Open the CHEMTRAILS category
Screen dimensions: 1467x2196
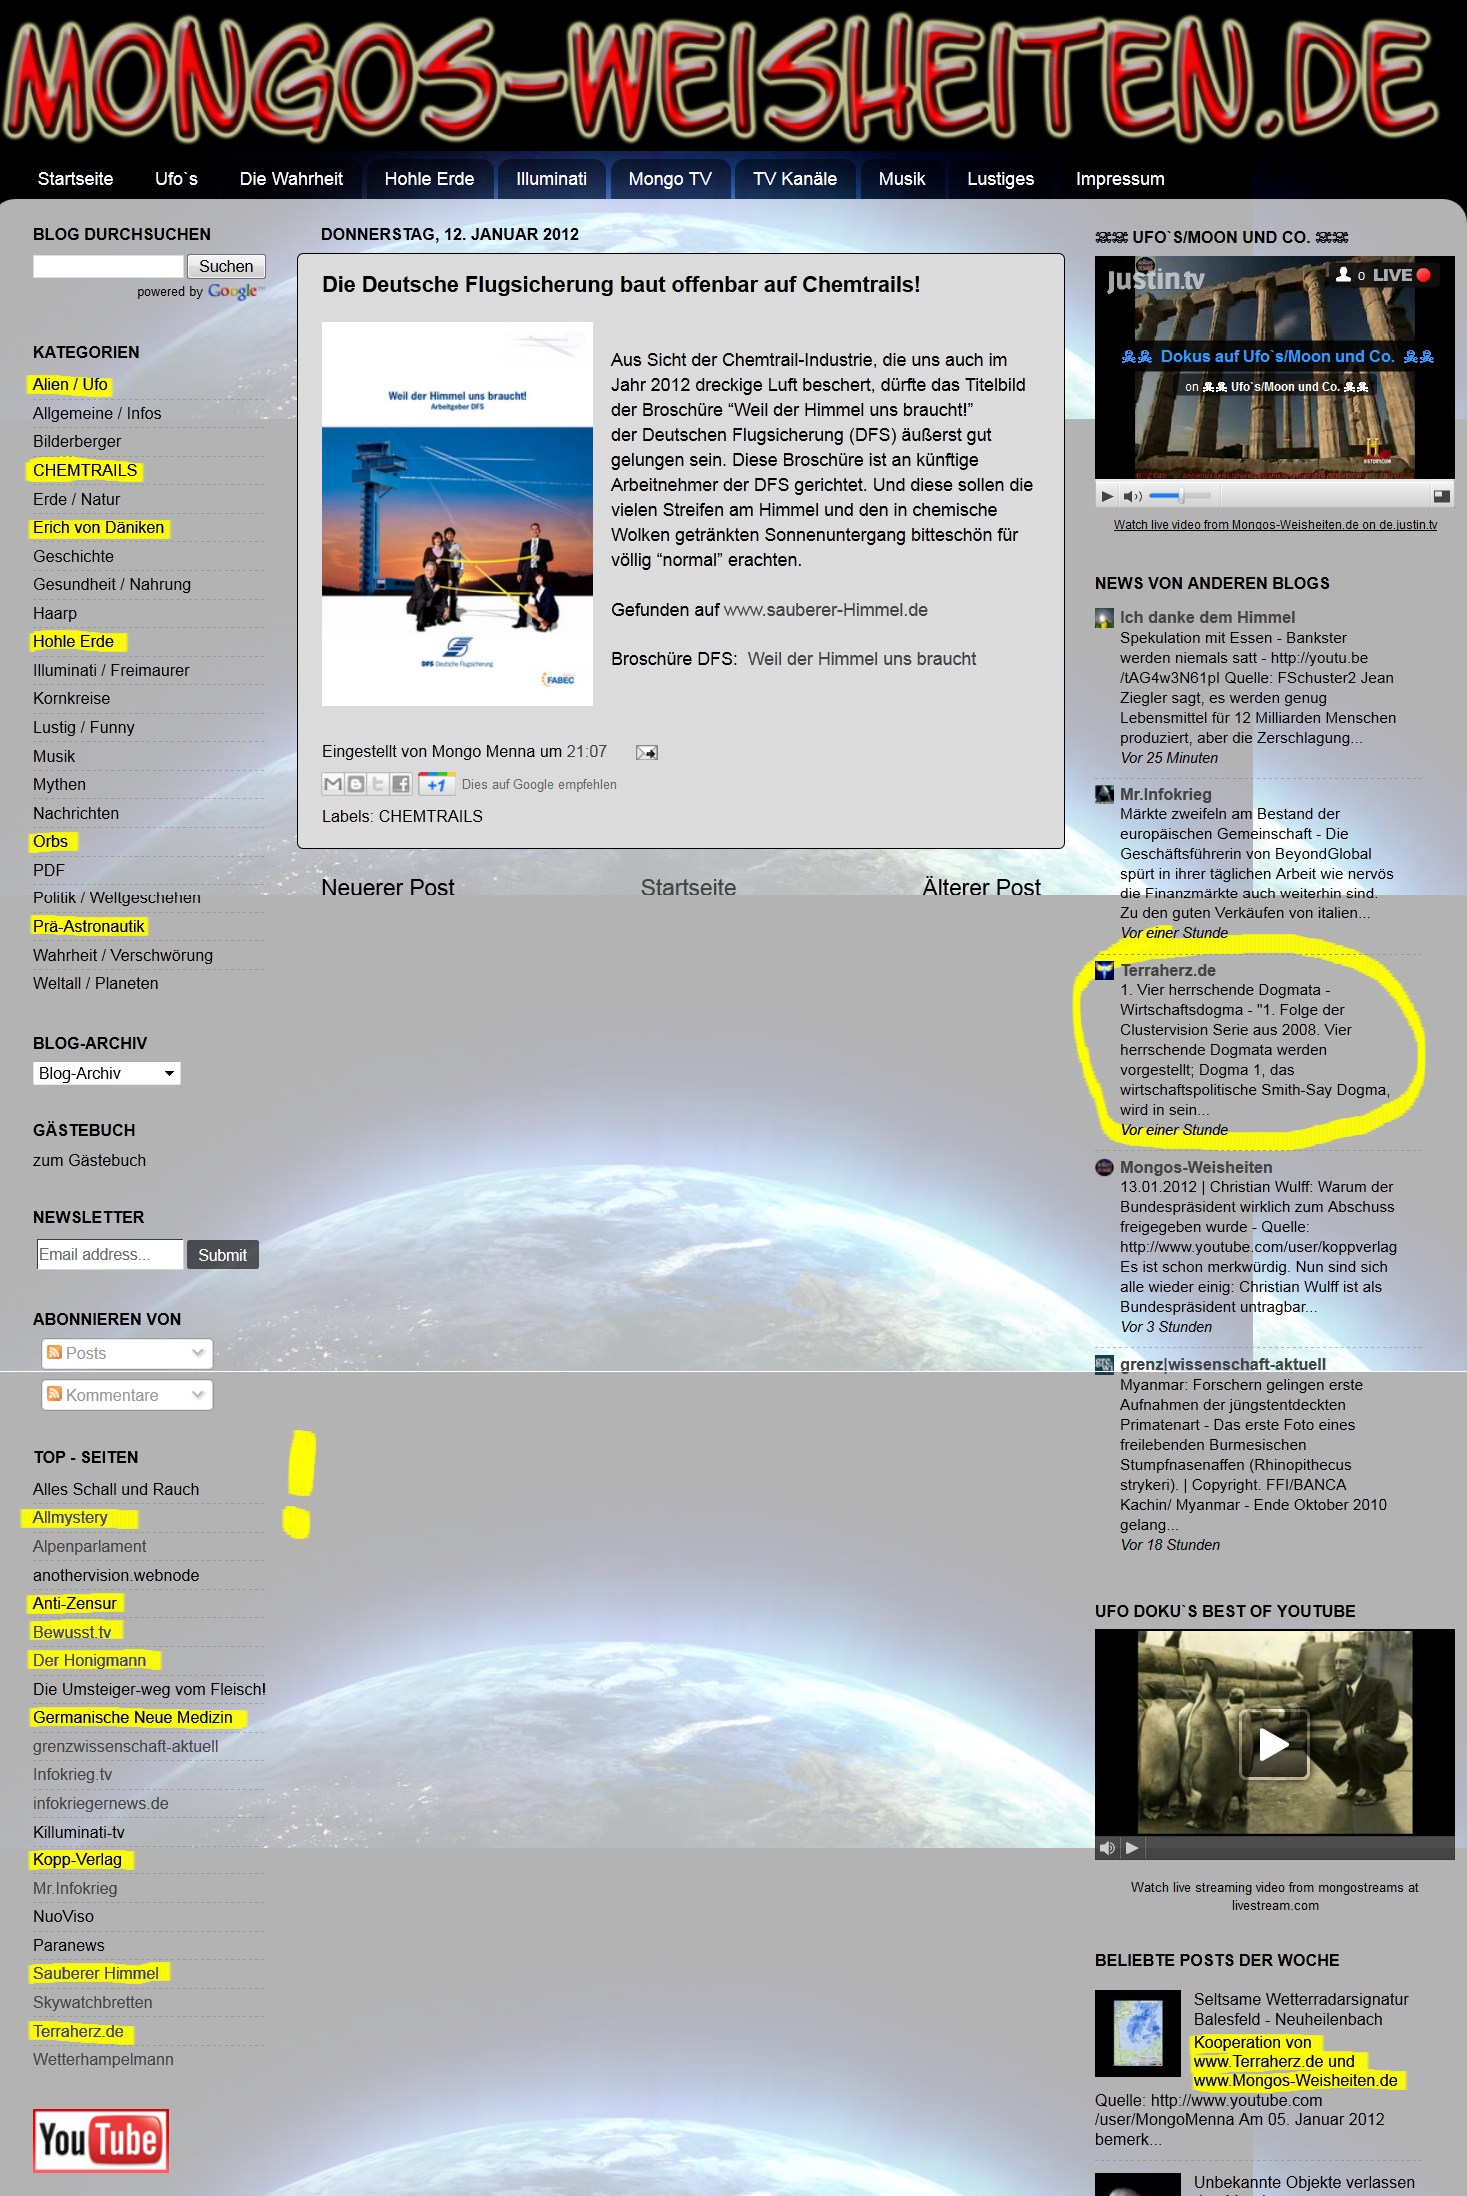coord(85,470)
